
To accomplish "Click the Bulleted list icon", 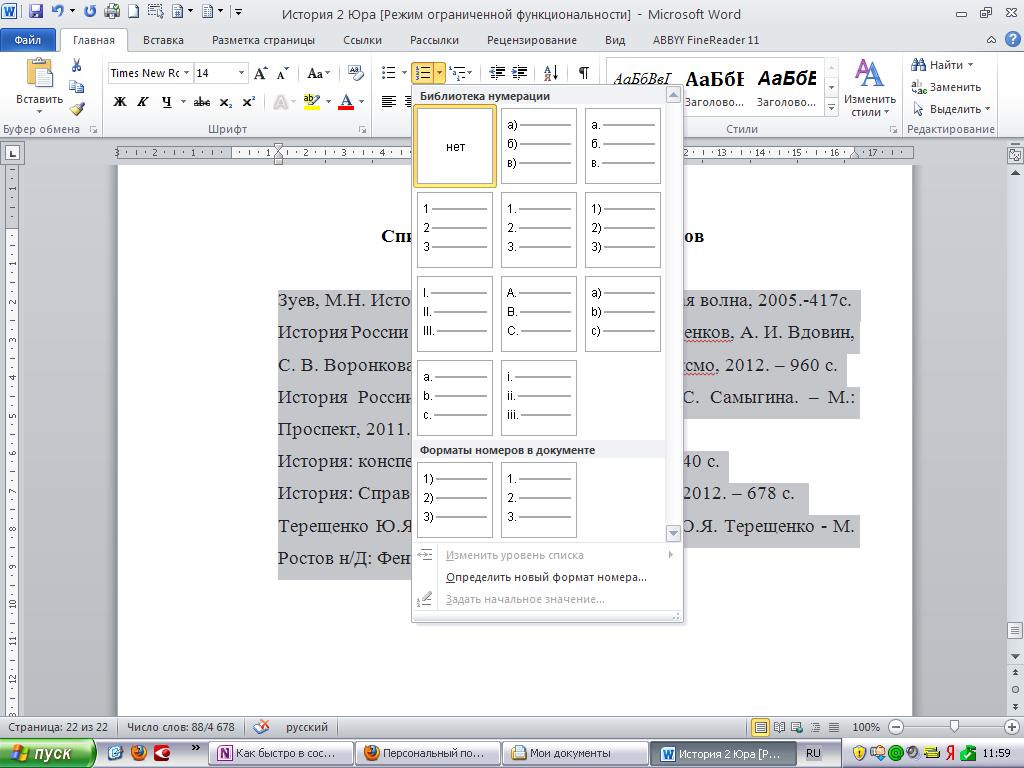I will click(390, 73).
